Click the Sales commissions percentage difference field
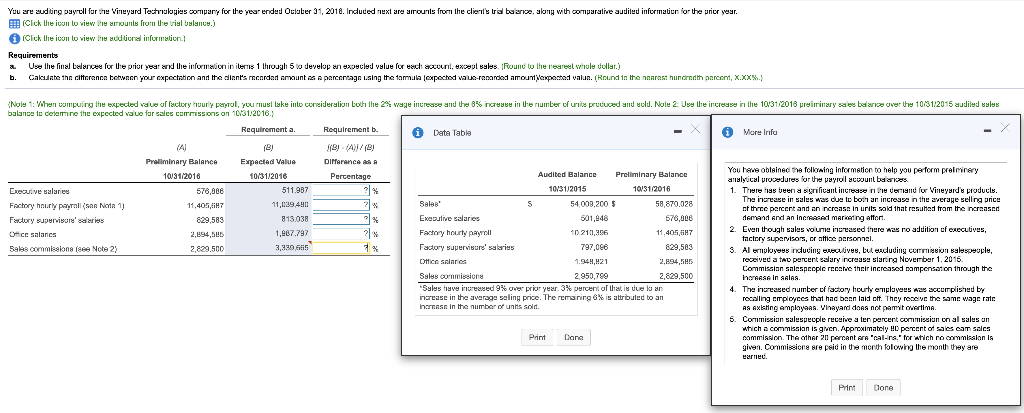 tap(342, 248)
